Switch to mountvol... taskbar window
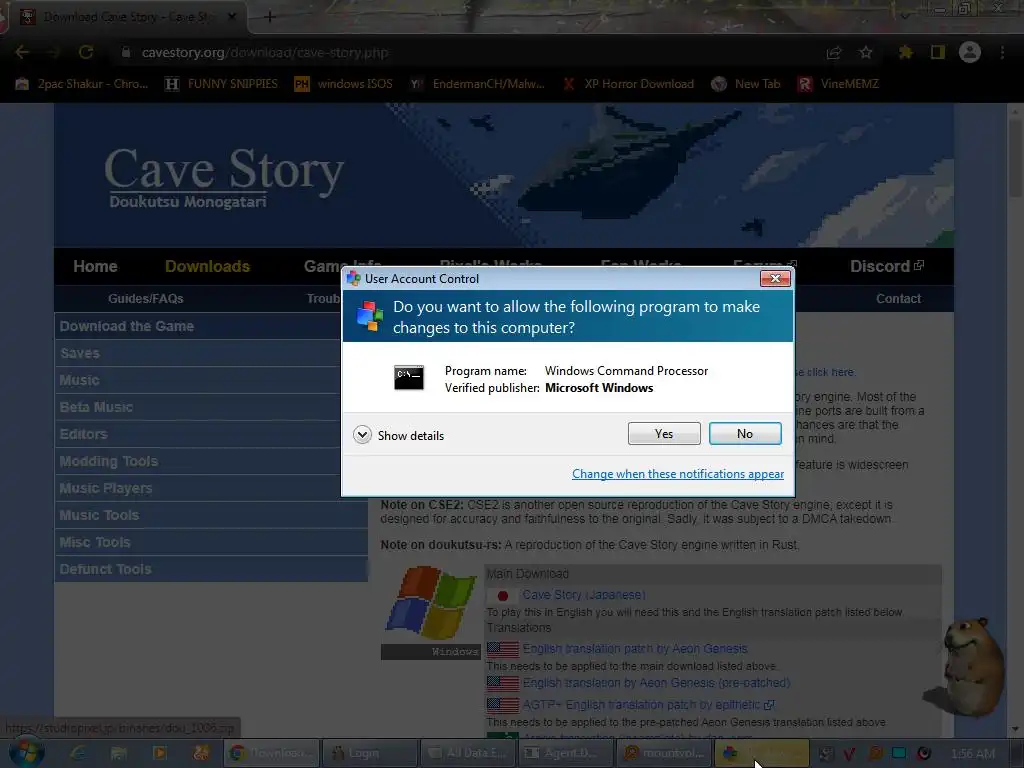 [x=664, y=753]
